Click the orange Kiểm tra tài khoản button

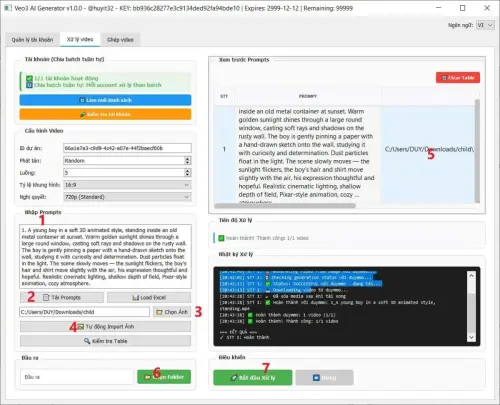[x=105, y=114]
